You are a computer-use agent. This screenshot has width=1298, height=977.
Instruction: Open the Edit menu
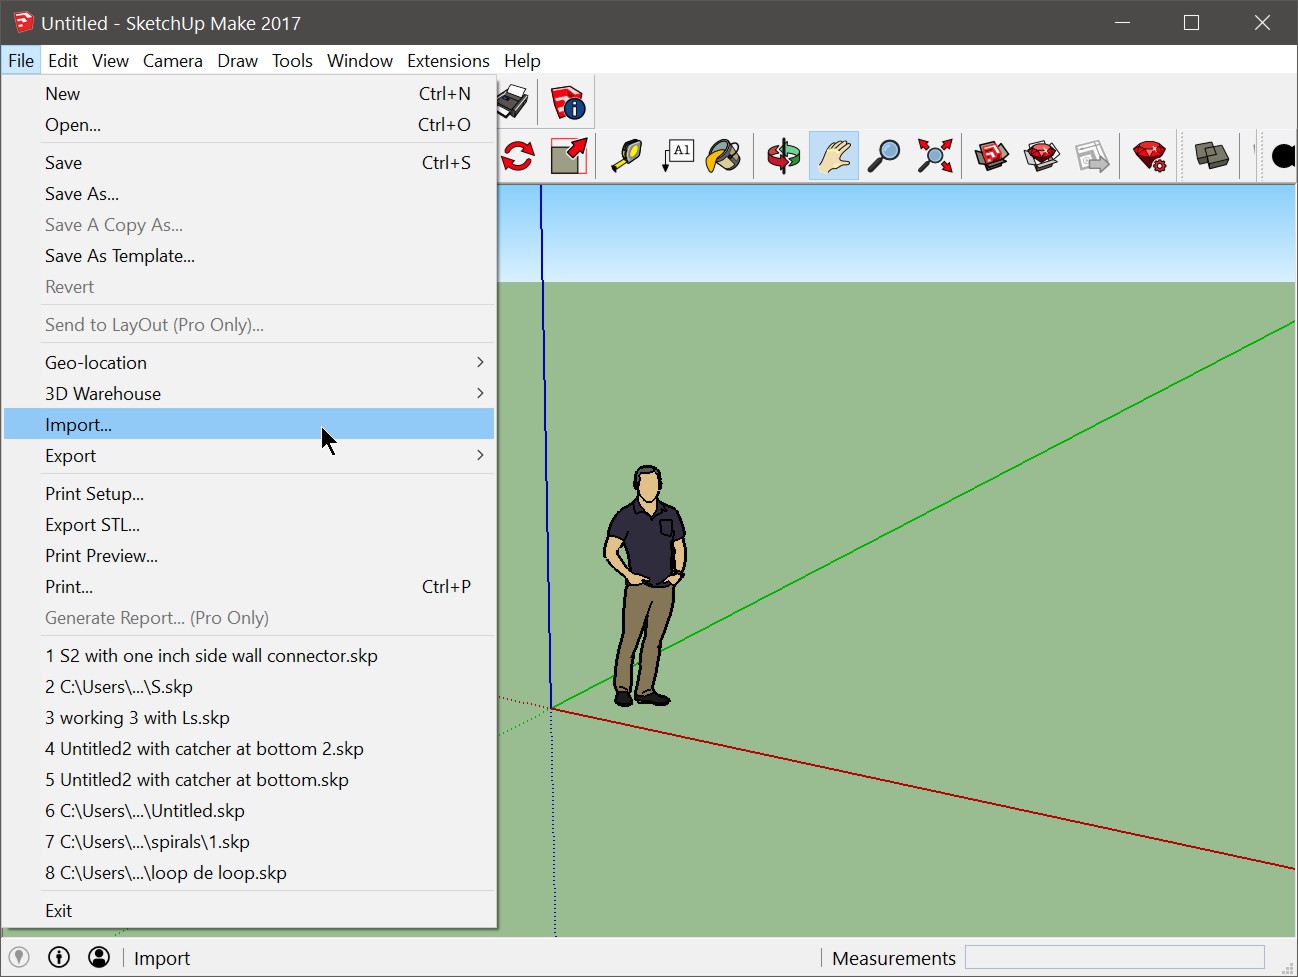(x=63, y=60)
